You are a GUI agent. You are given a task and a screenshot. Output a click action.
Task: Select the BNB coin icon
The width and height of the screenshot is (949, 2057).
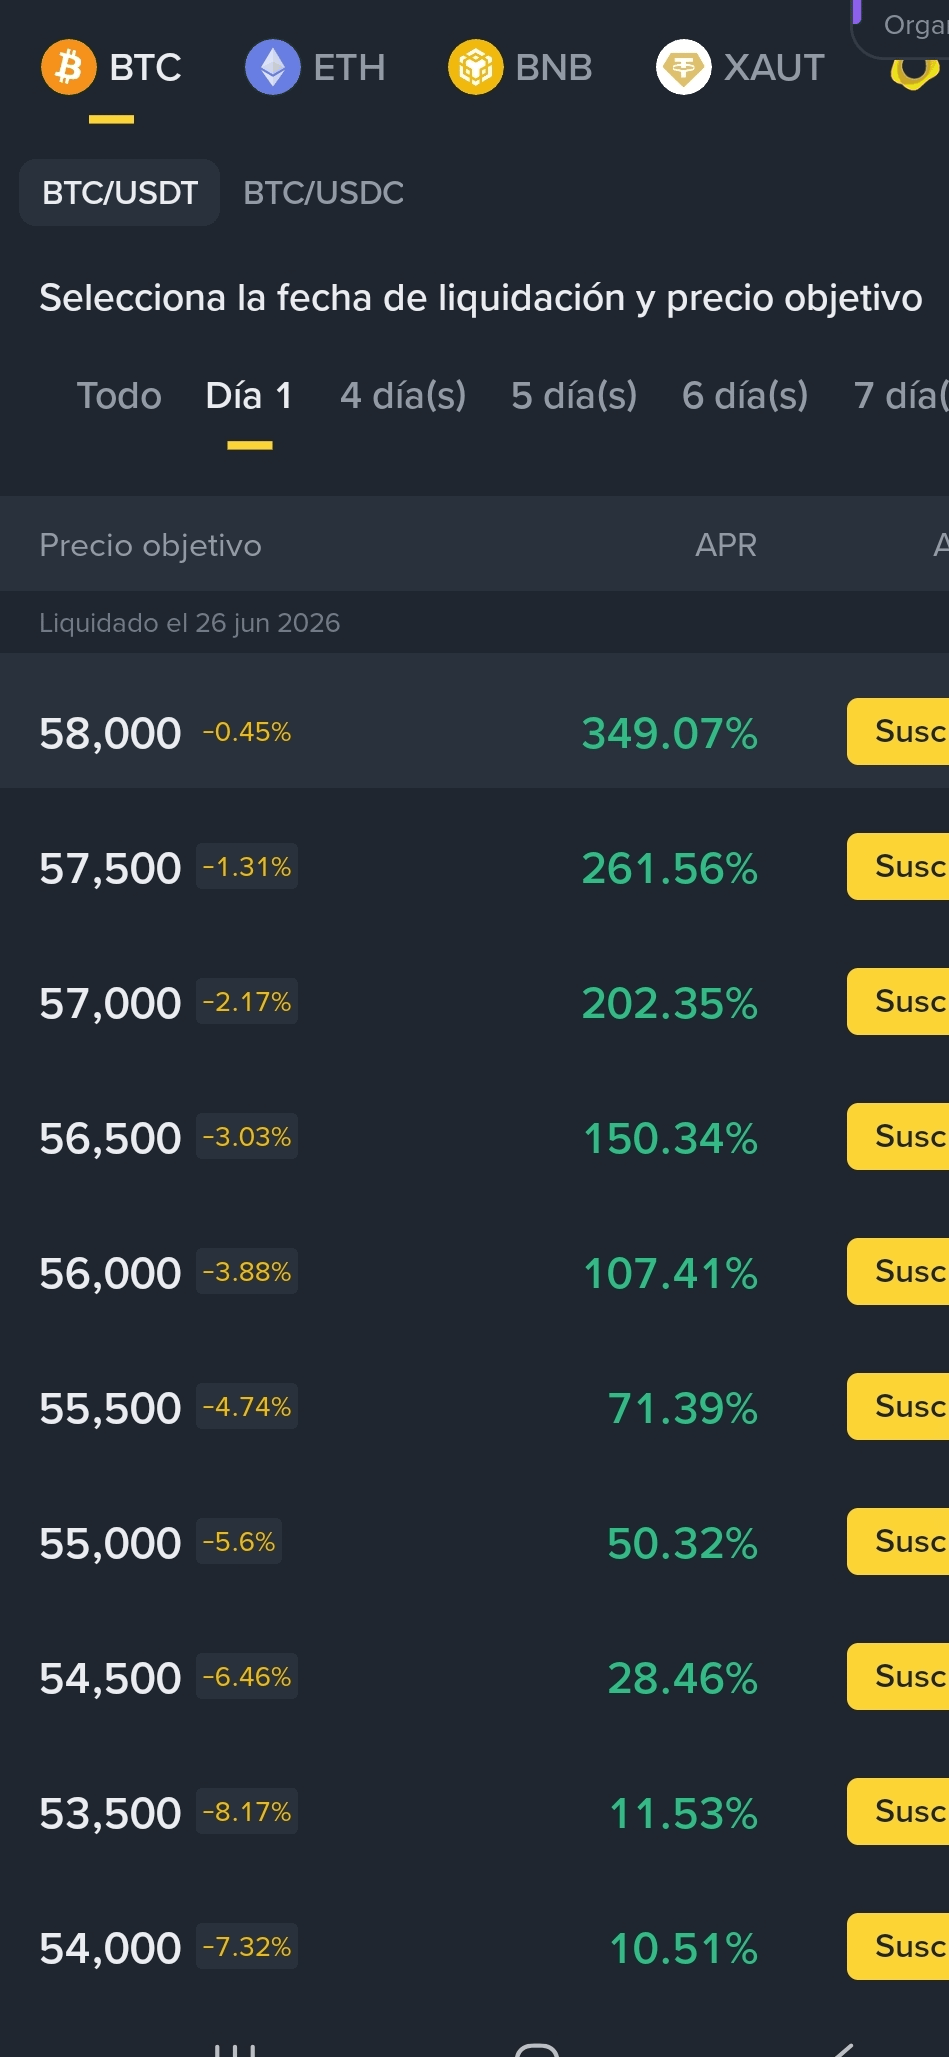[475, 67]
